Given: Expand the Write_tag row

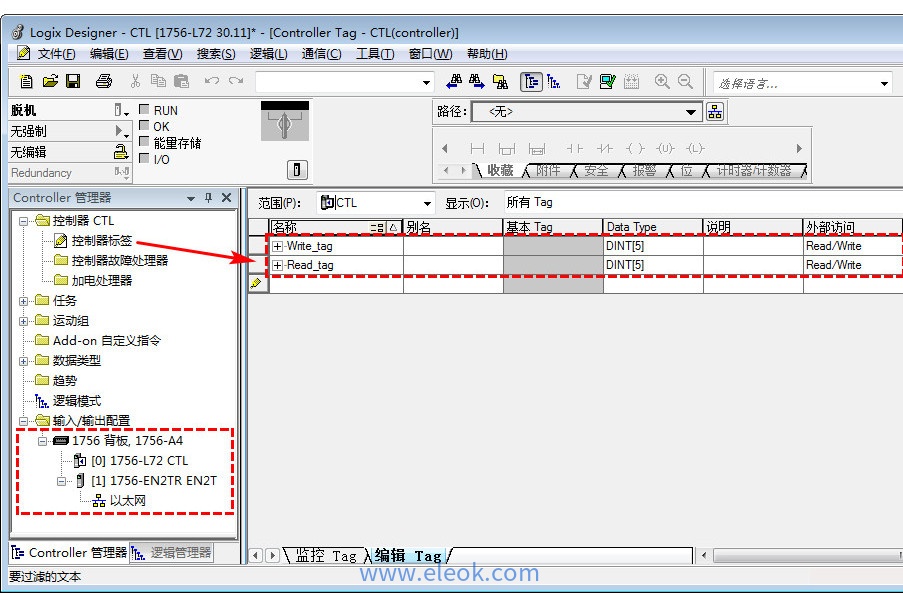Looking at the screenshot, I should [x=278, y=246].
